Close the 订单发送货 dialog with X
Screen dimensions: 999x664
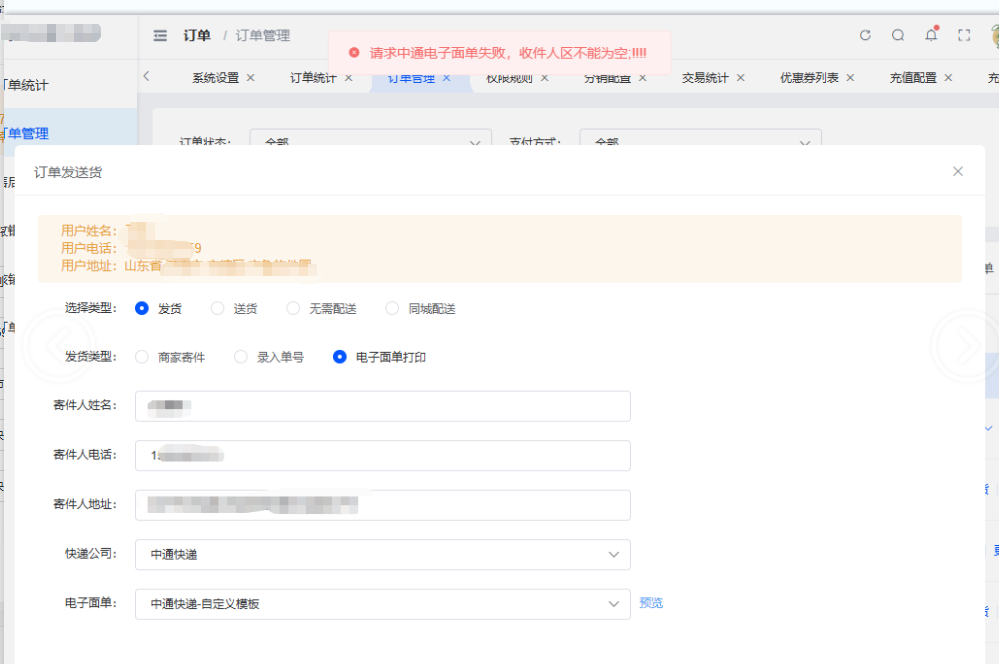coord(958,171)
